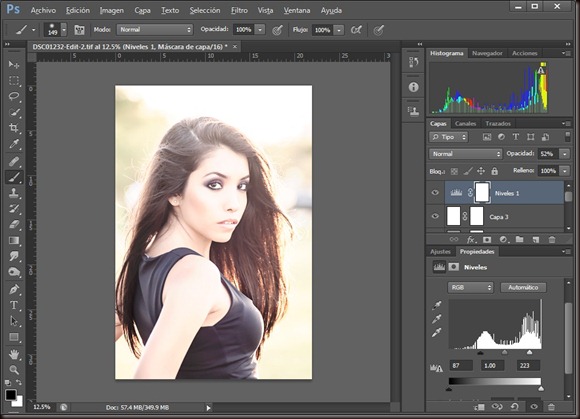Open the Archivo menu

tap(43, 10)
